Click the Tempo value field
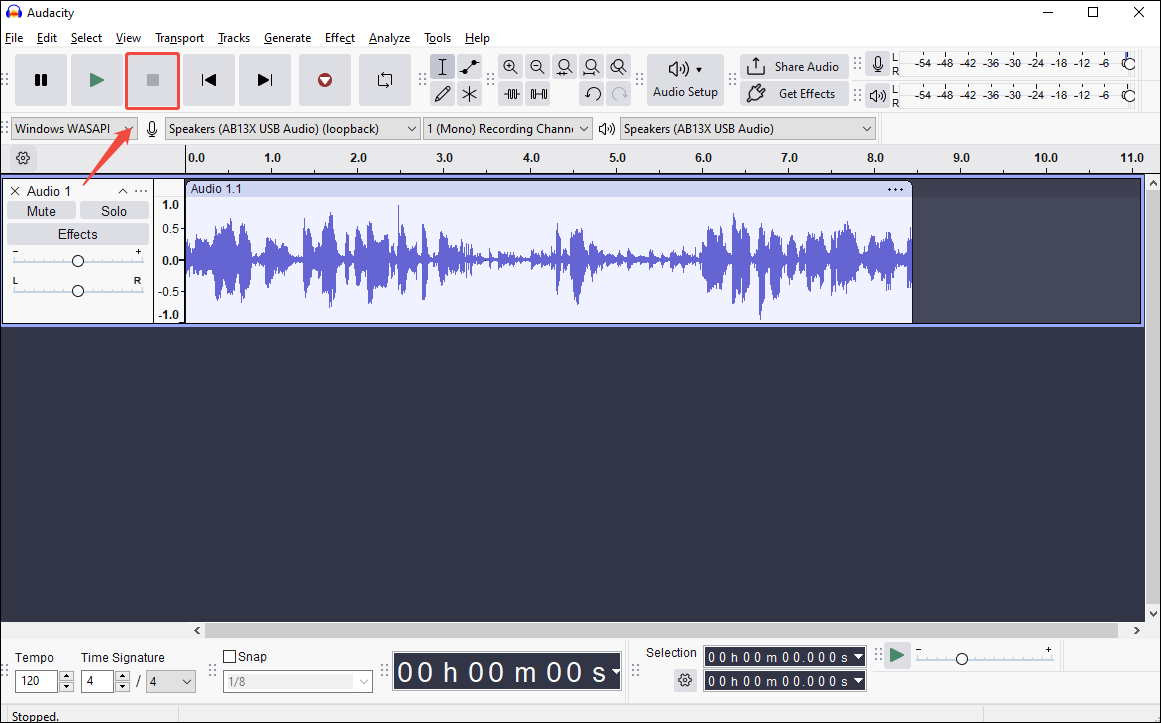The image size is (1161, 723). [x=36, y=681]
